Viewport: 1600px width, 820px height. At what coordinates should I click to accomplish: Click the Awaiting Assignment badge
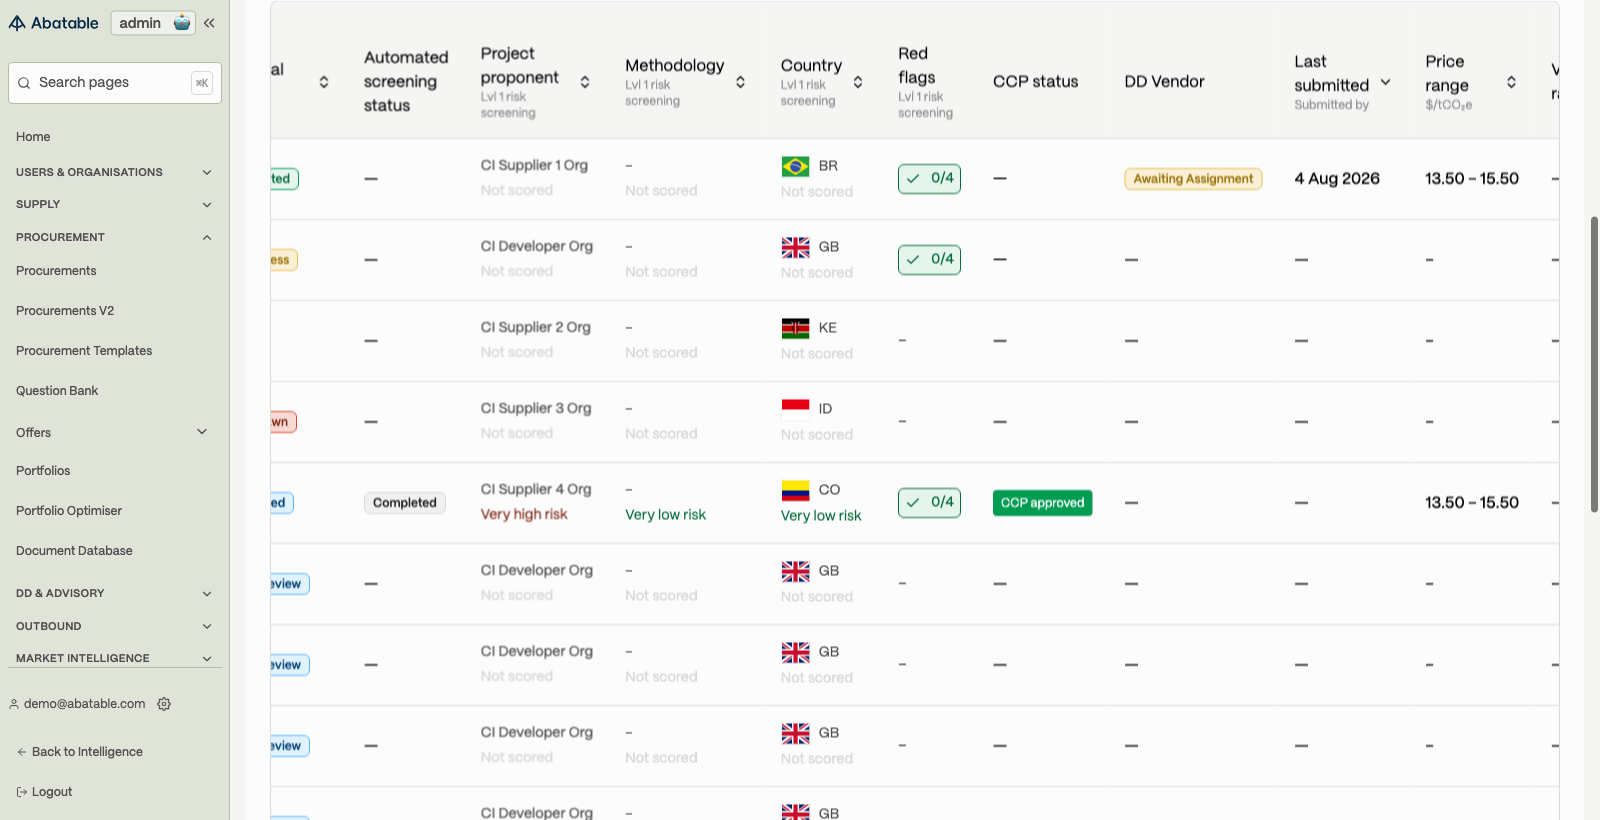tap(1193, 179)
